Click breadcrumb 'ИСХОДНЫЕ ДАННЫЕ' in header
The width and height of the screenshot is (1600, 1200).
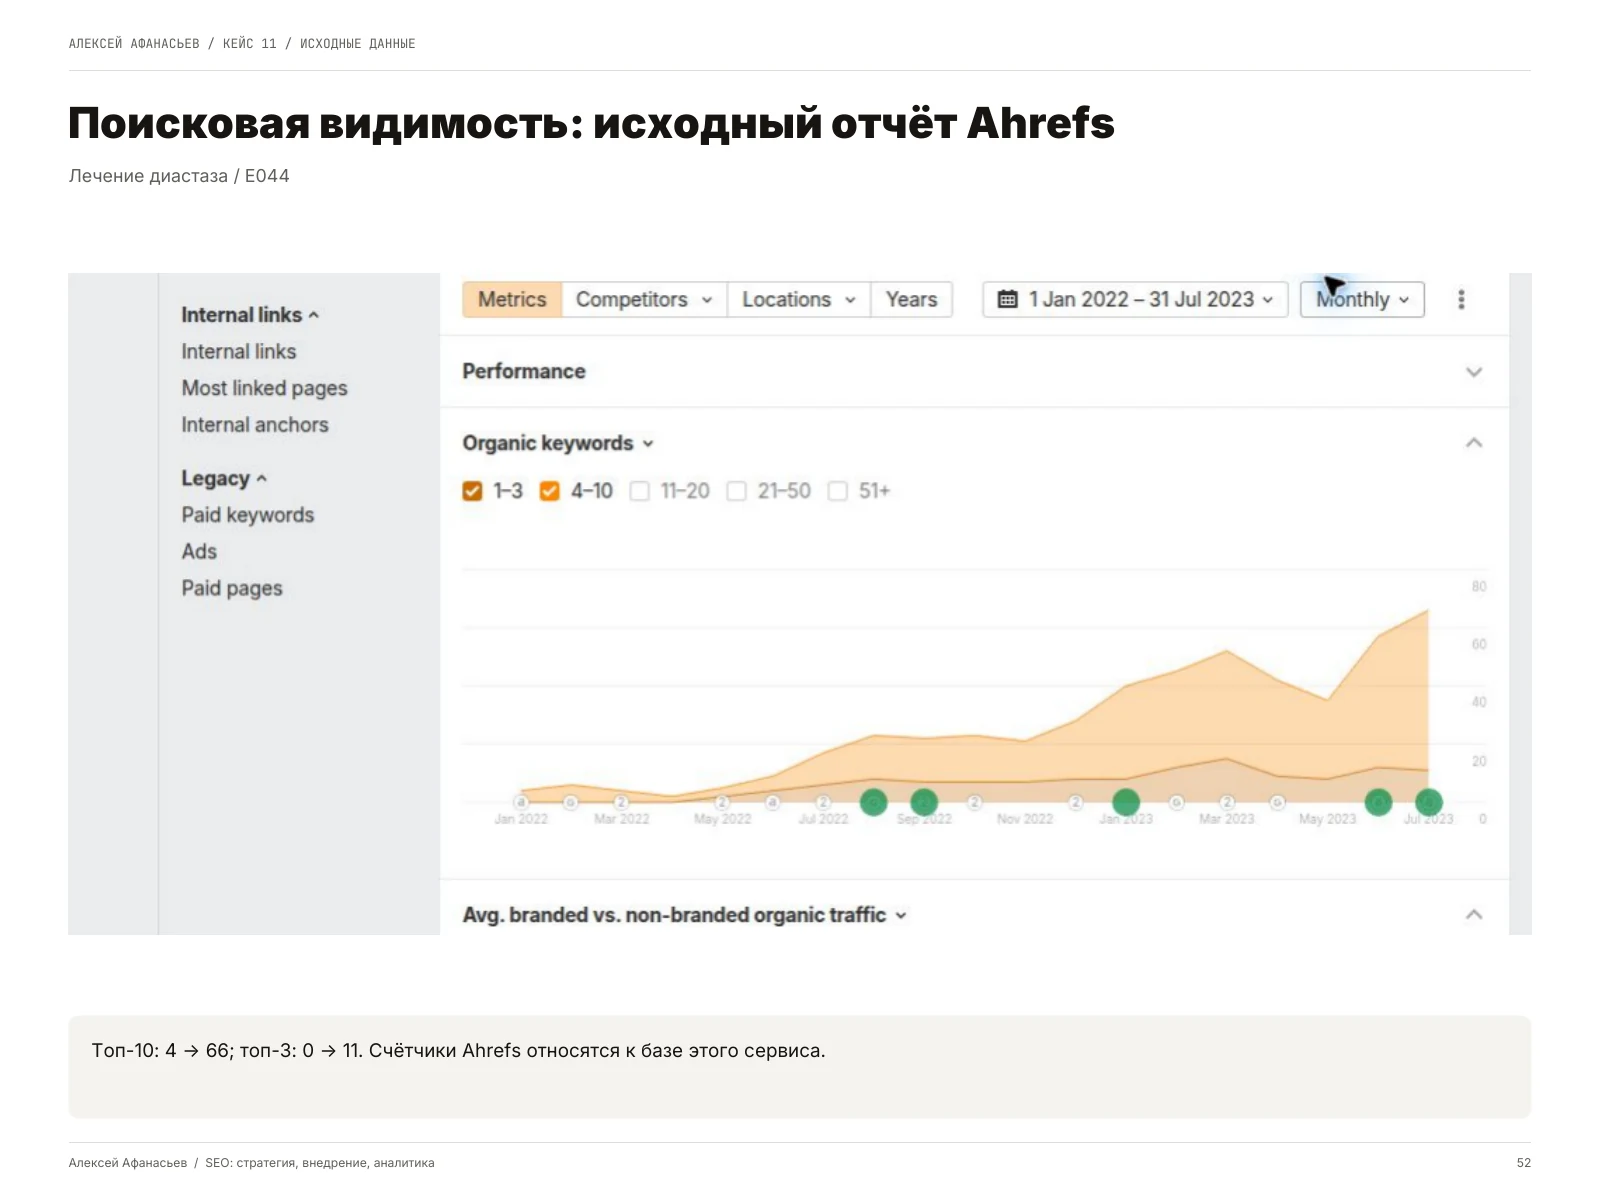click(x=358, y=44)
